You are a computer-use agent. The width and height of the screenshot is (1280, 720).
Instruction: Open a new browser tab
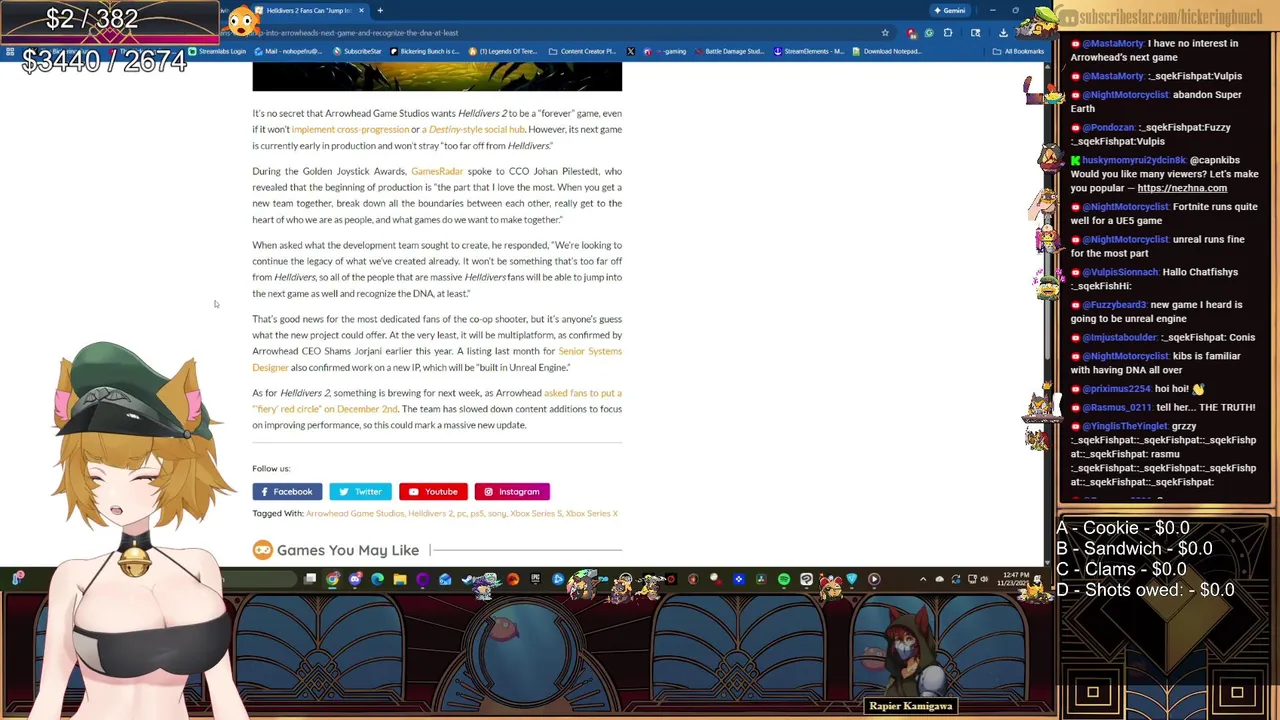[380, 10]
